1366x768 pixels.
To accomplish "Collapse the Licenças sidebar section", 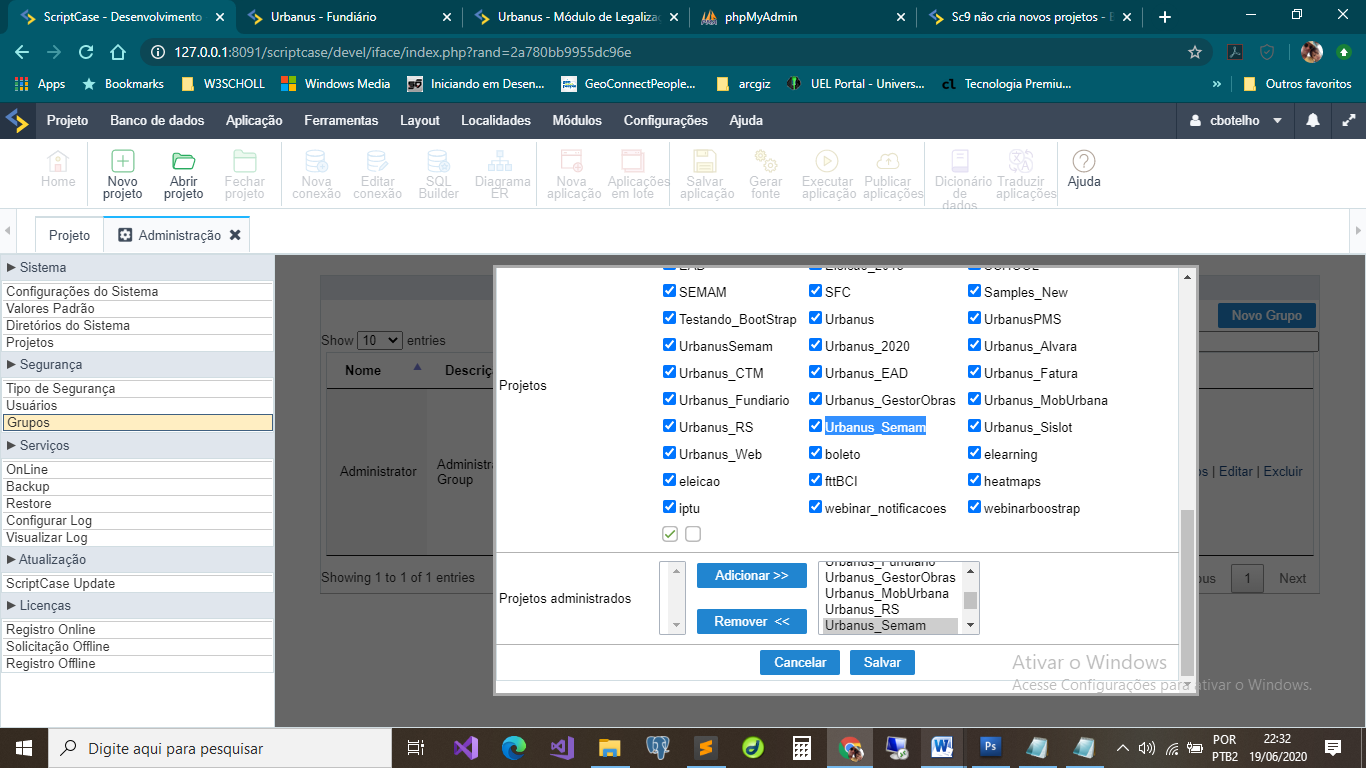I will click(x=137, y=606).
